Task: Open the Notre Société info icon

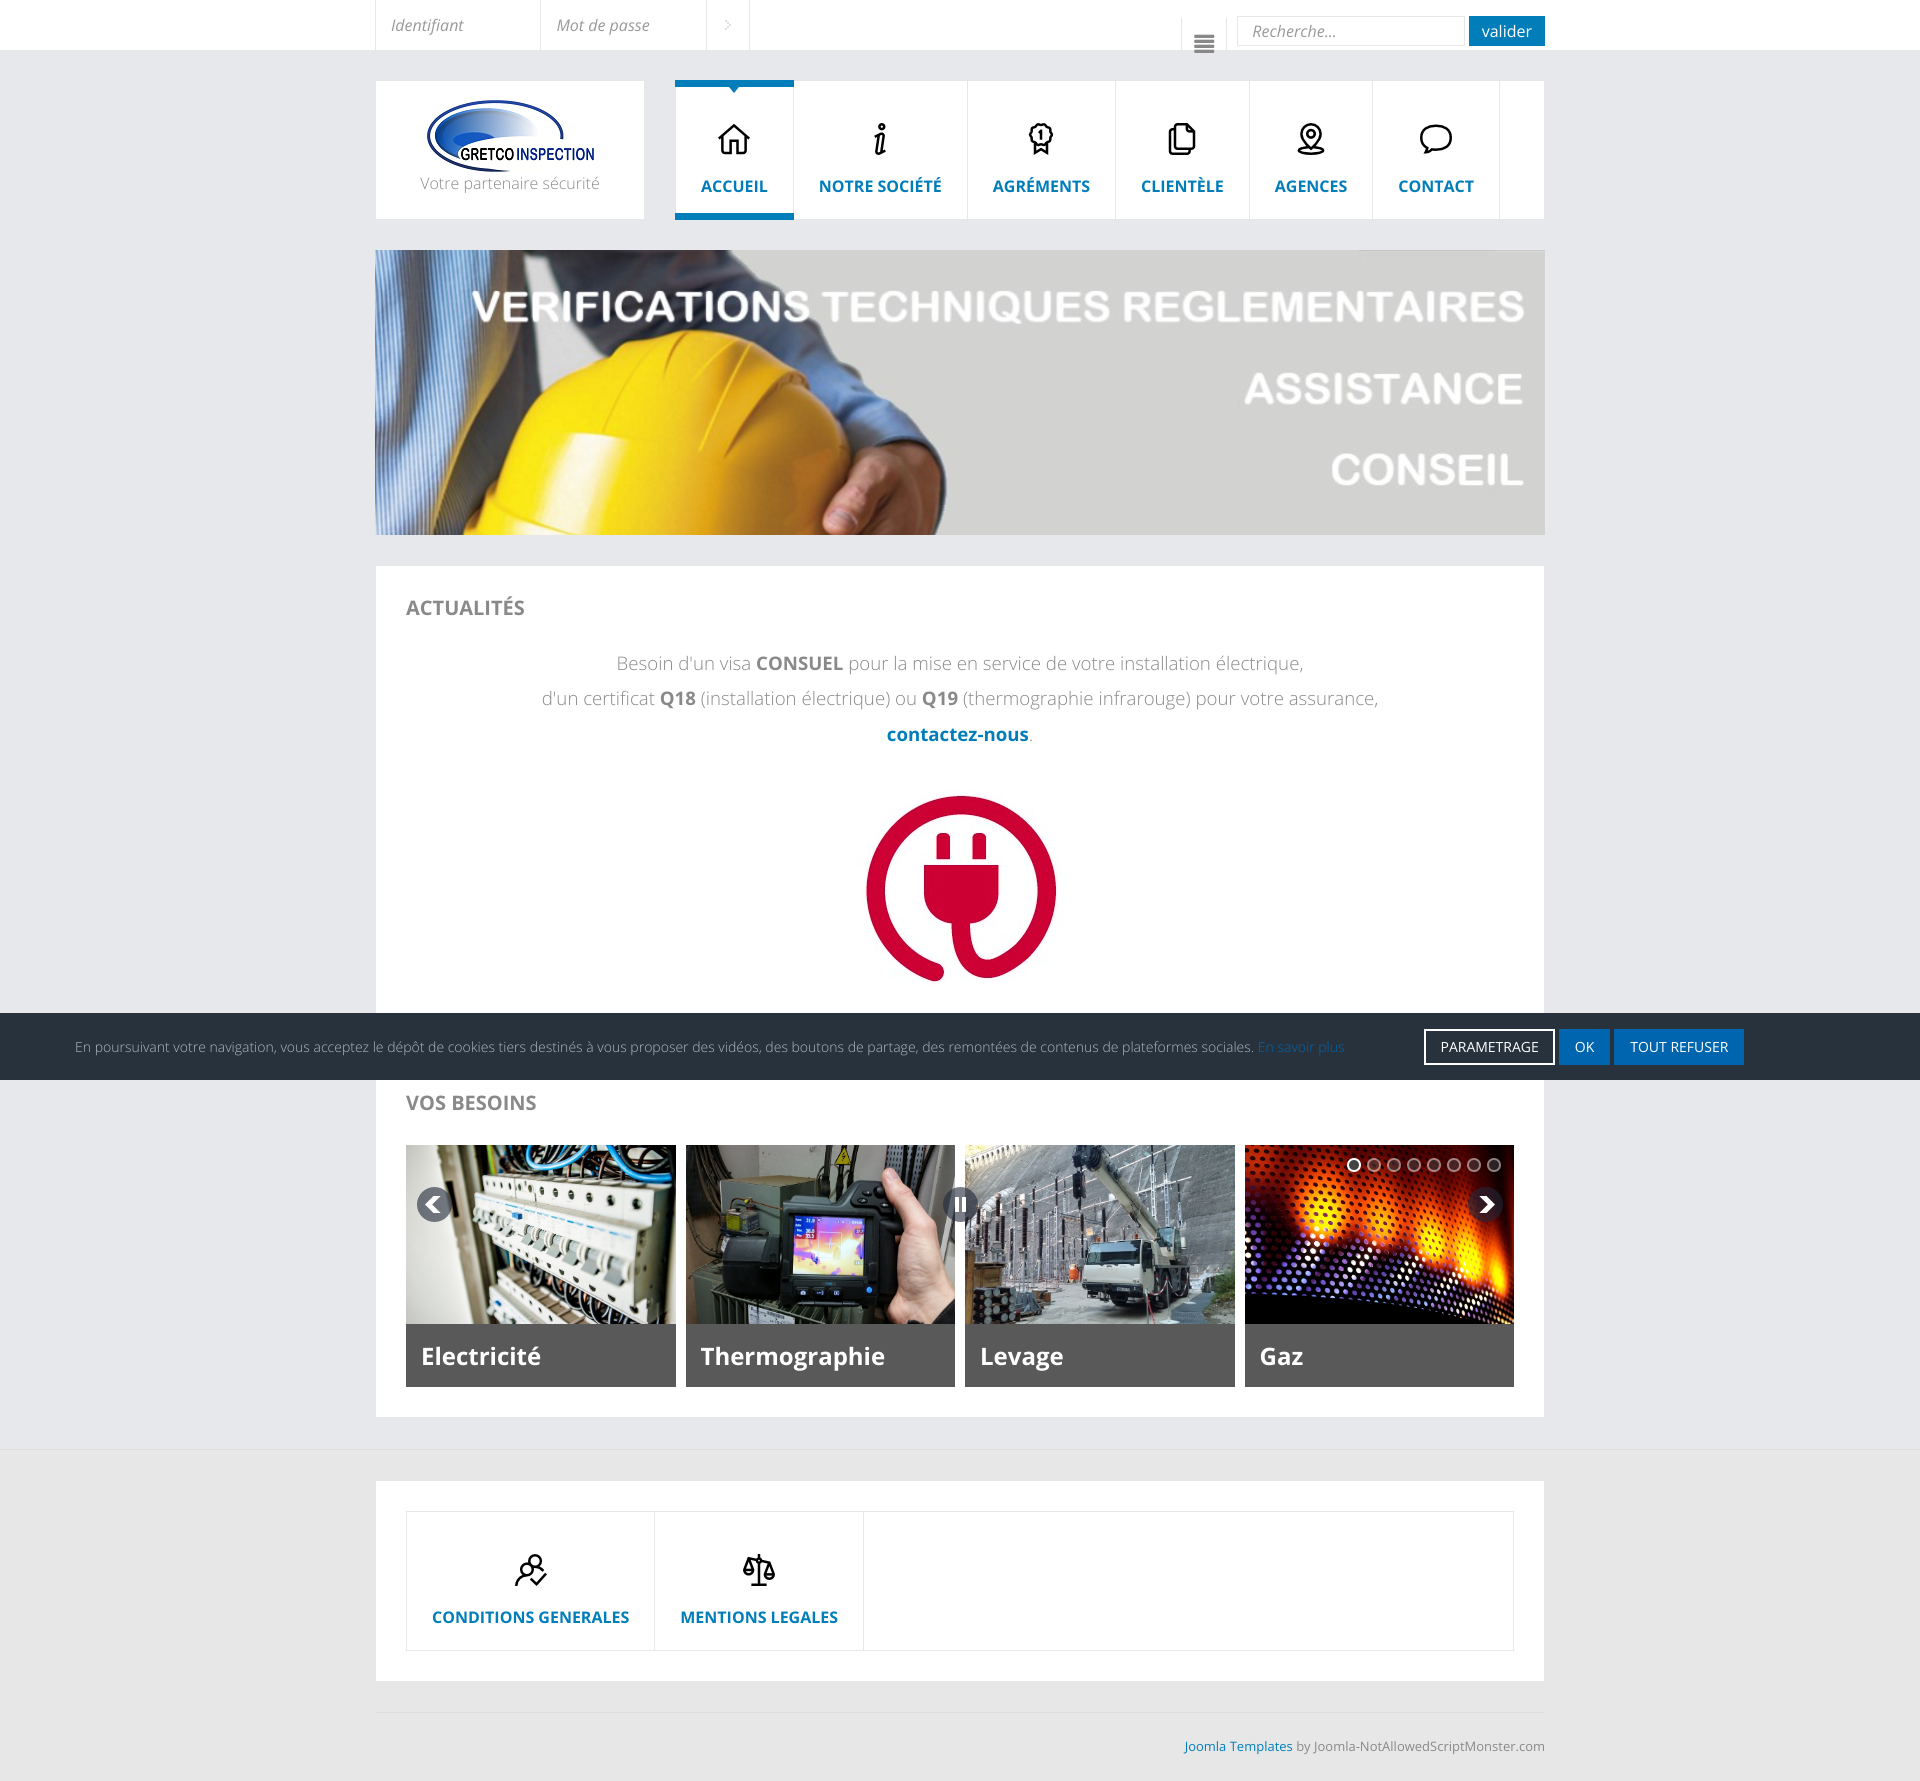Action: 880,139
